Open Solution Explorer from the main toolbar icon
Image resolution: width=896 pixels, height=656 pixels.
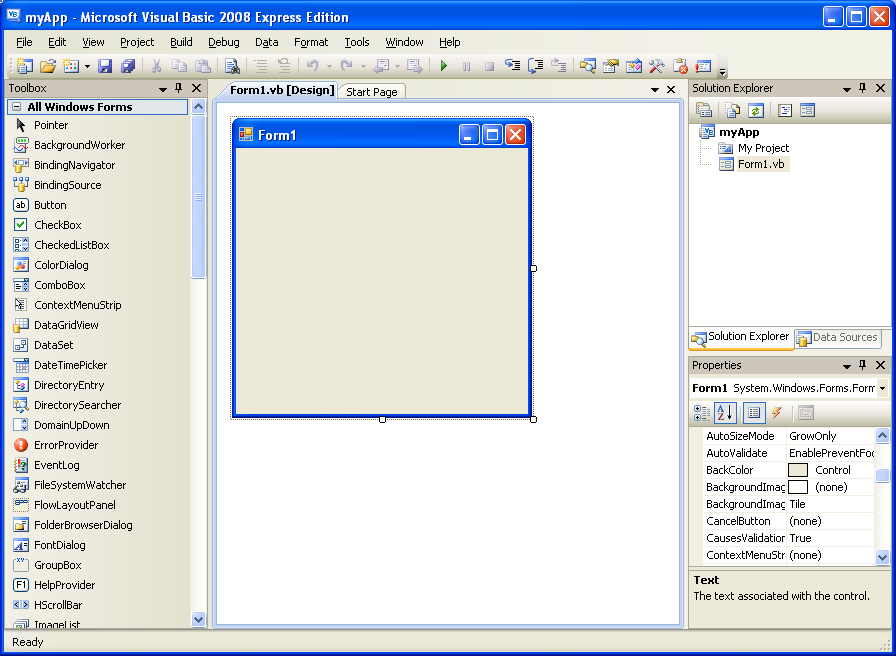pos(587,66)
